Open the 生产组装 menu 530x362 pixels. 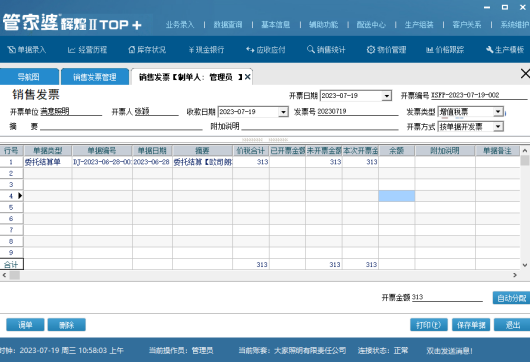tap(419, 25)
